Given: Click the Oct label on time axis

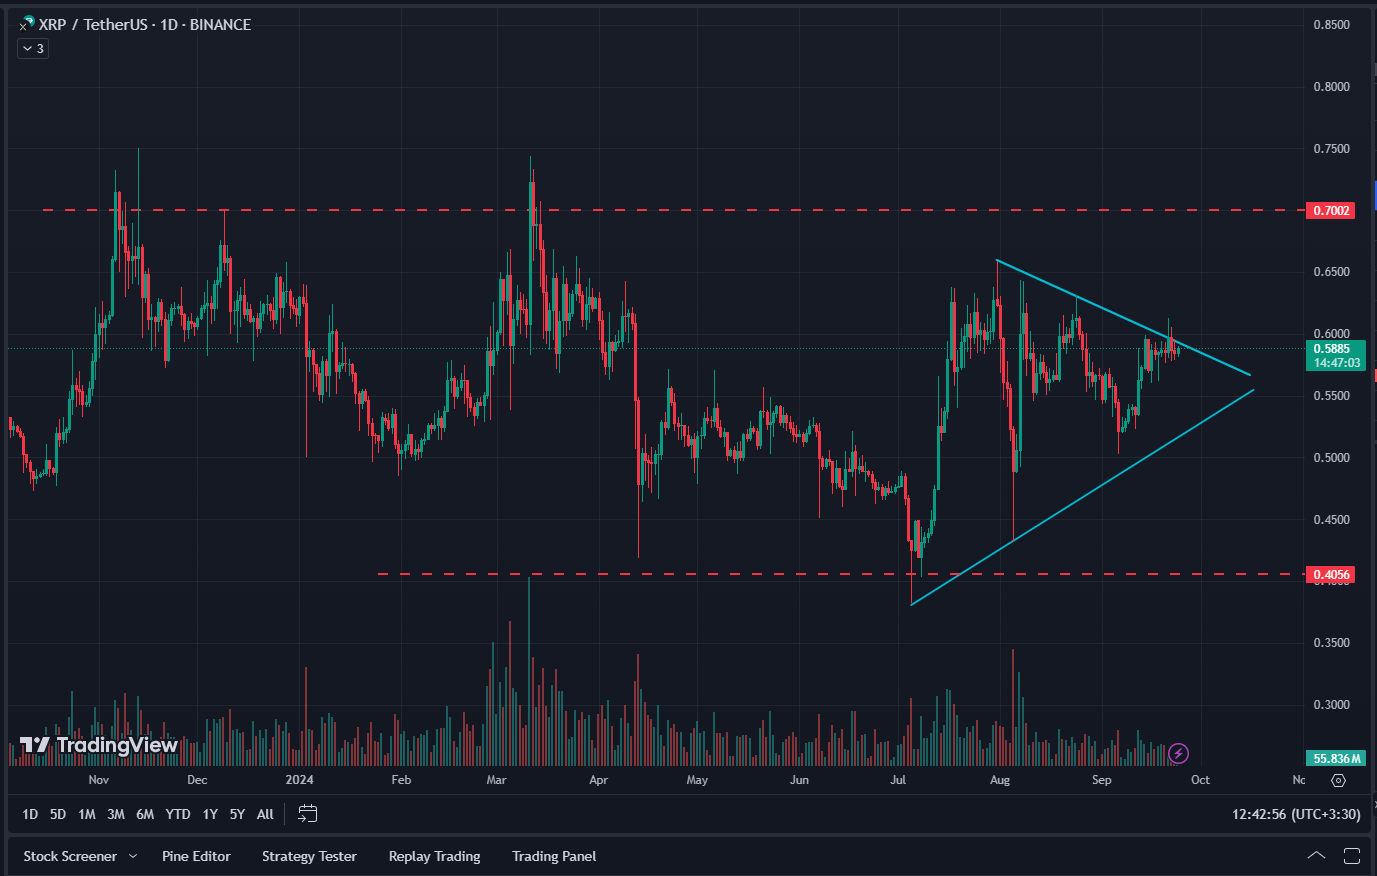Looking at the screenshot, I should (1200, 780).
